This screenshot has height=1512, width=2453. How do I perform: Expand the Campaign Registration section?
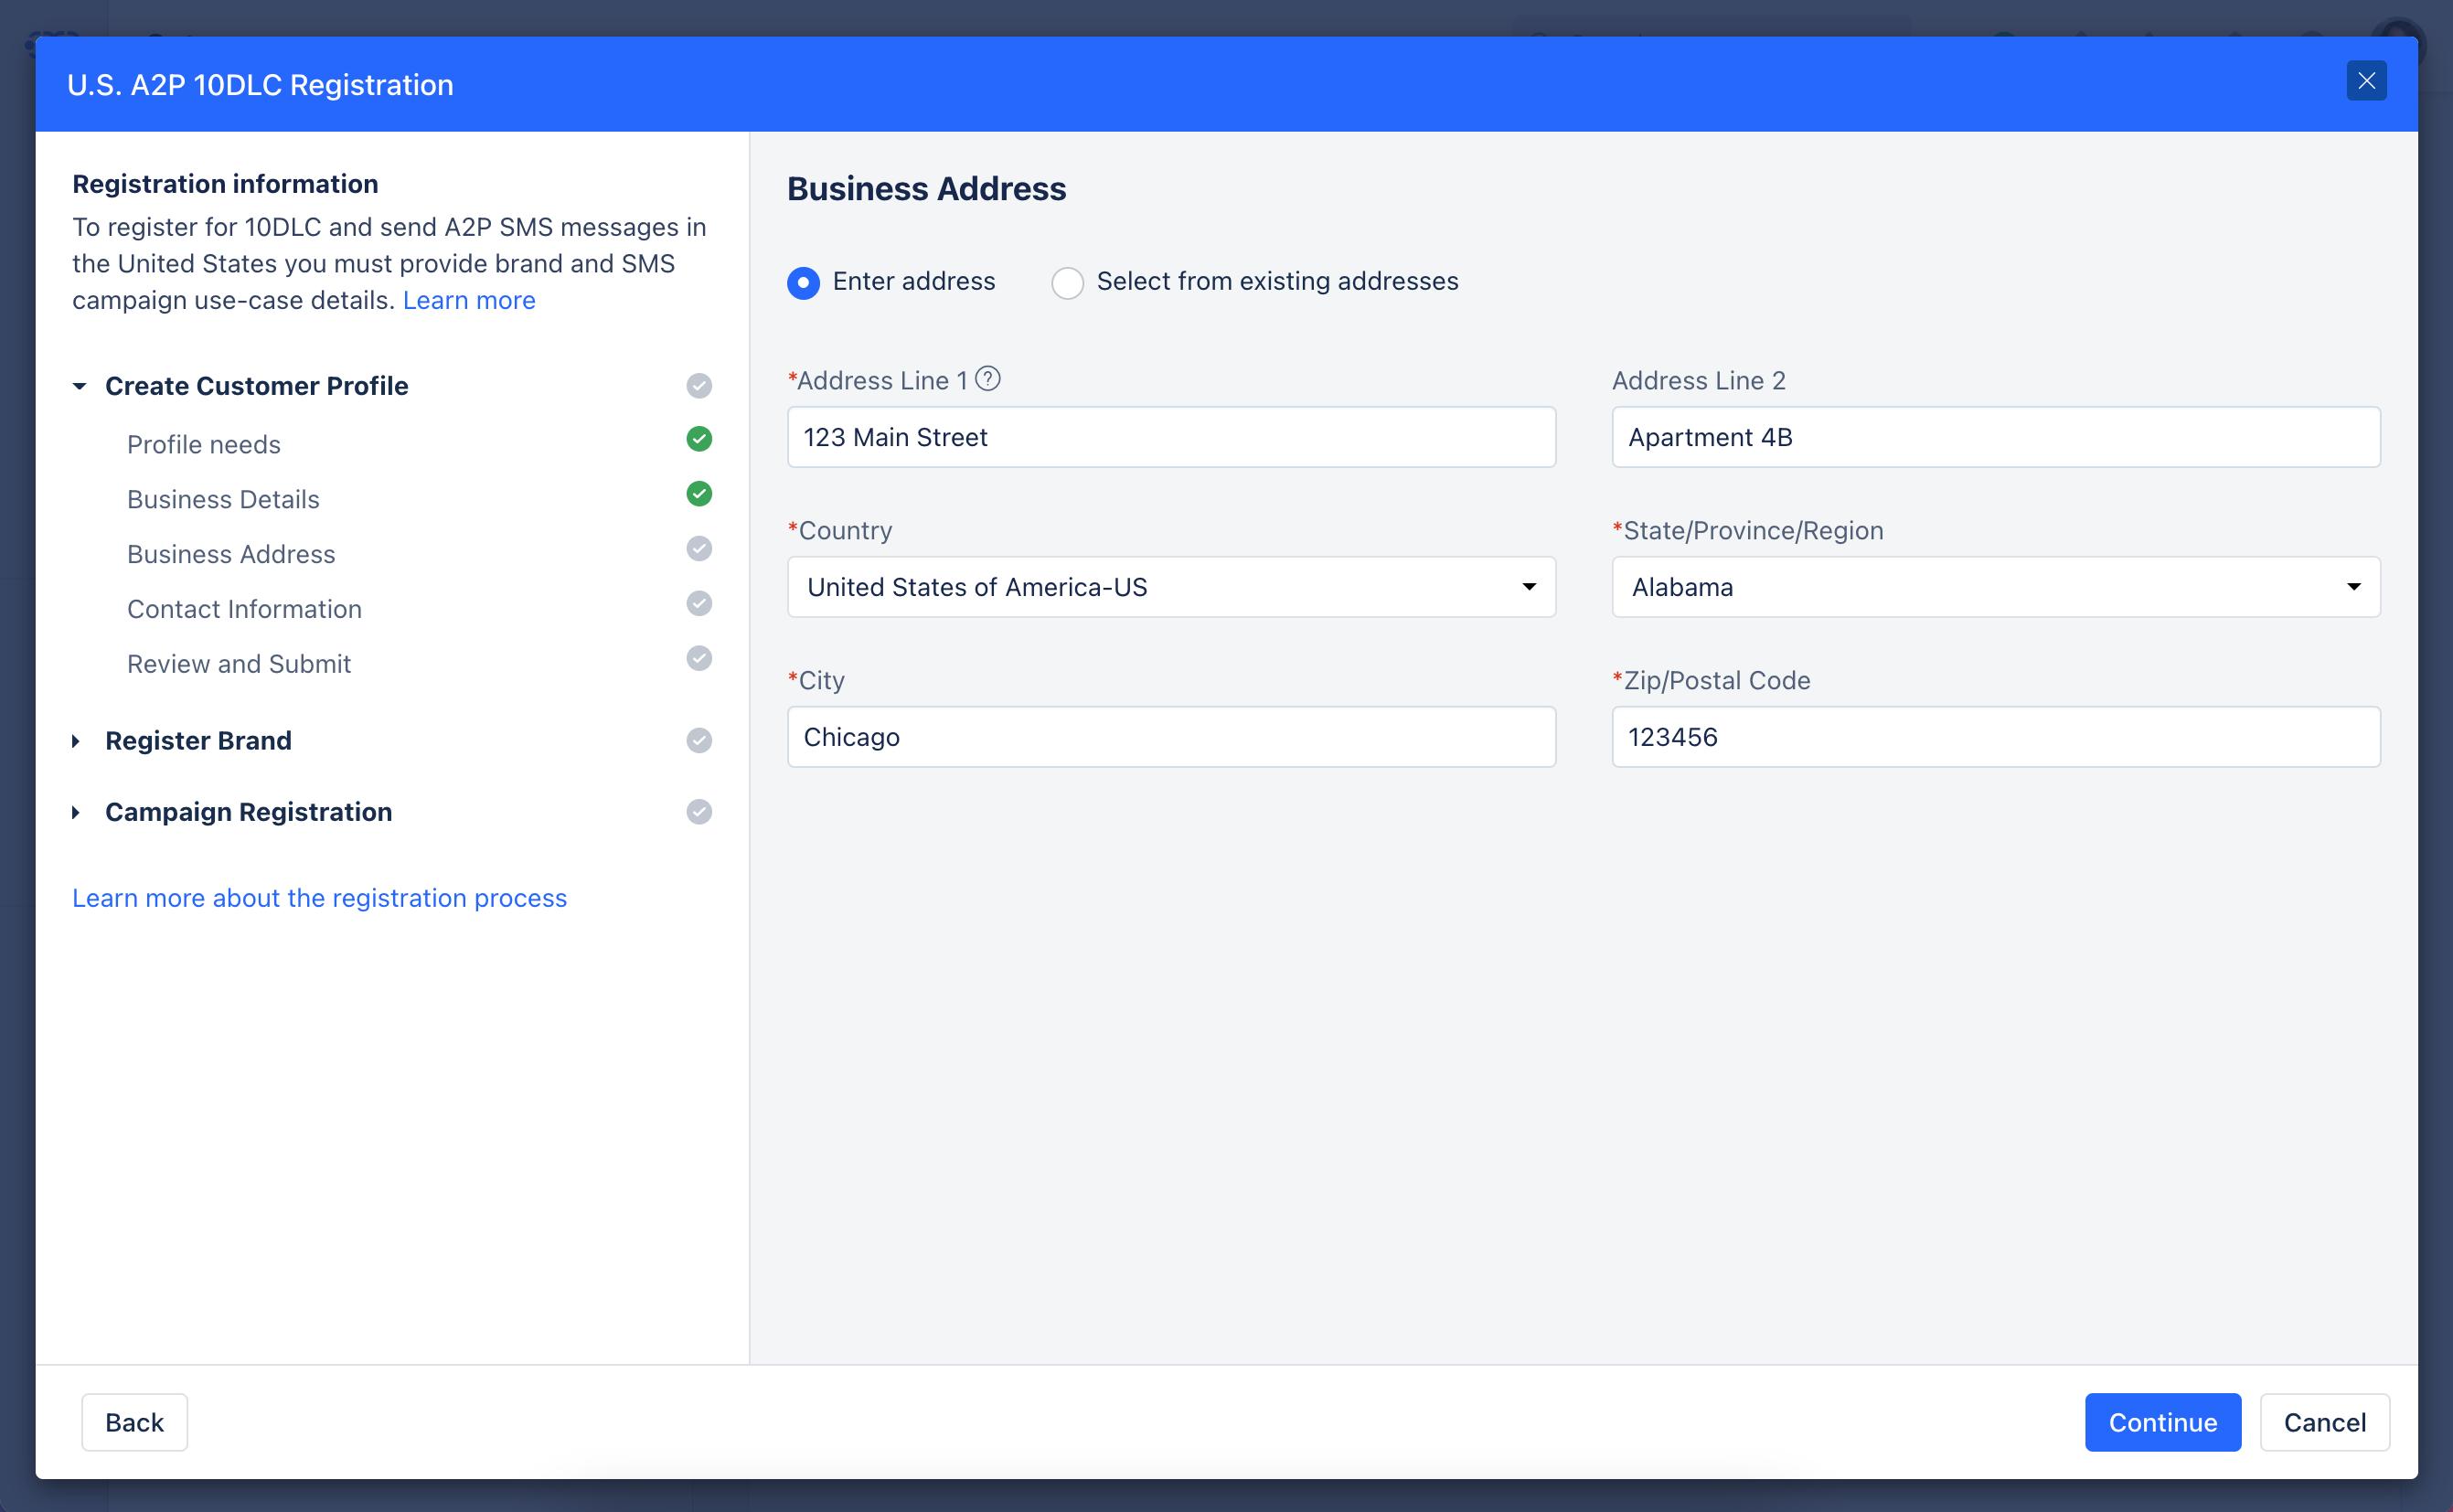76,812
